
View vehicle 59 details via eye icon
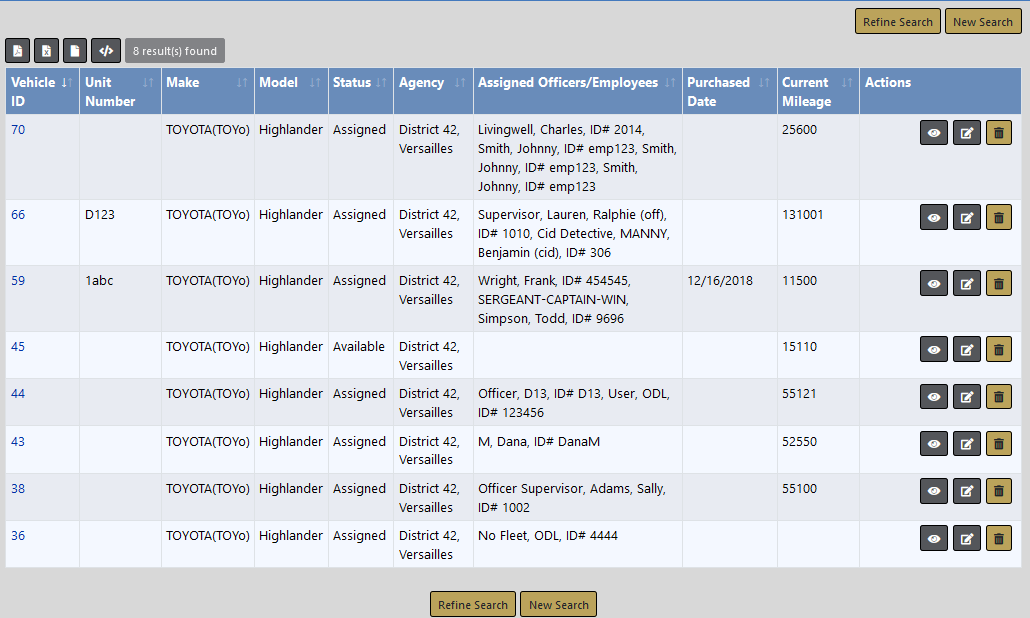point(934,283)
